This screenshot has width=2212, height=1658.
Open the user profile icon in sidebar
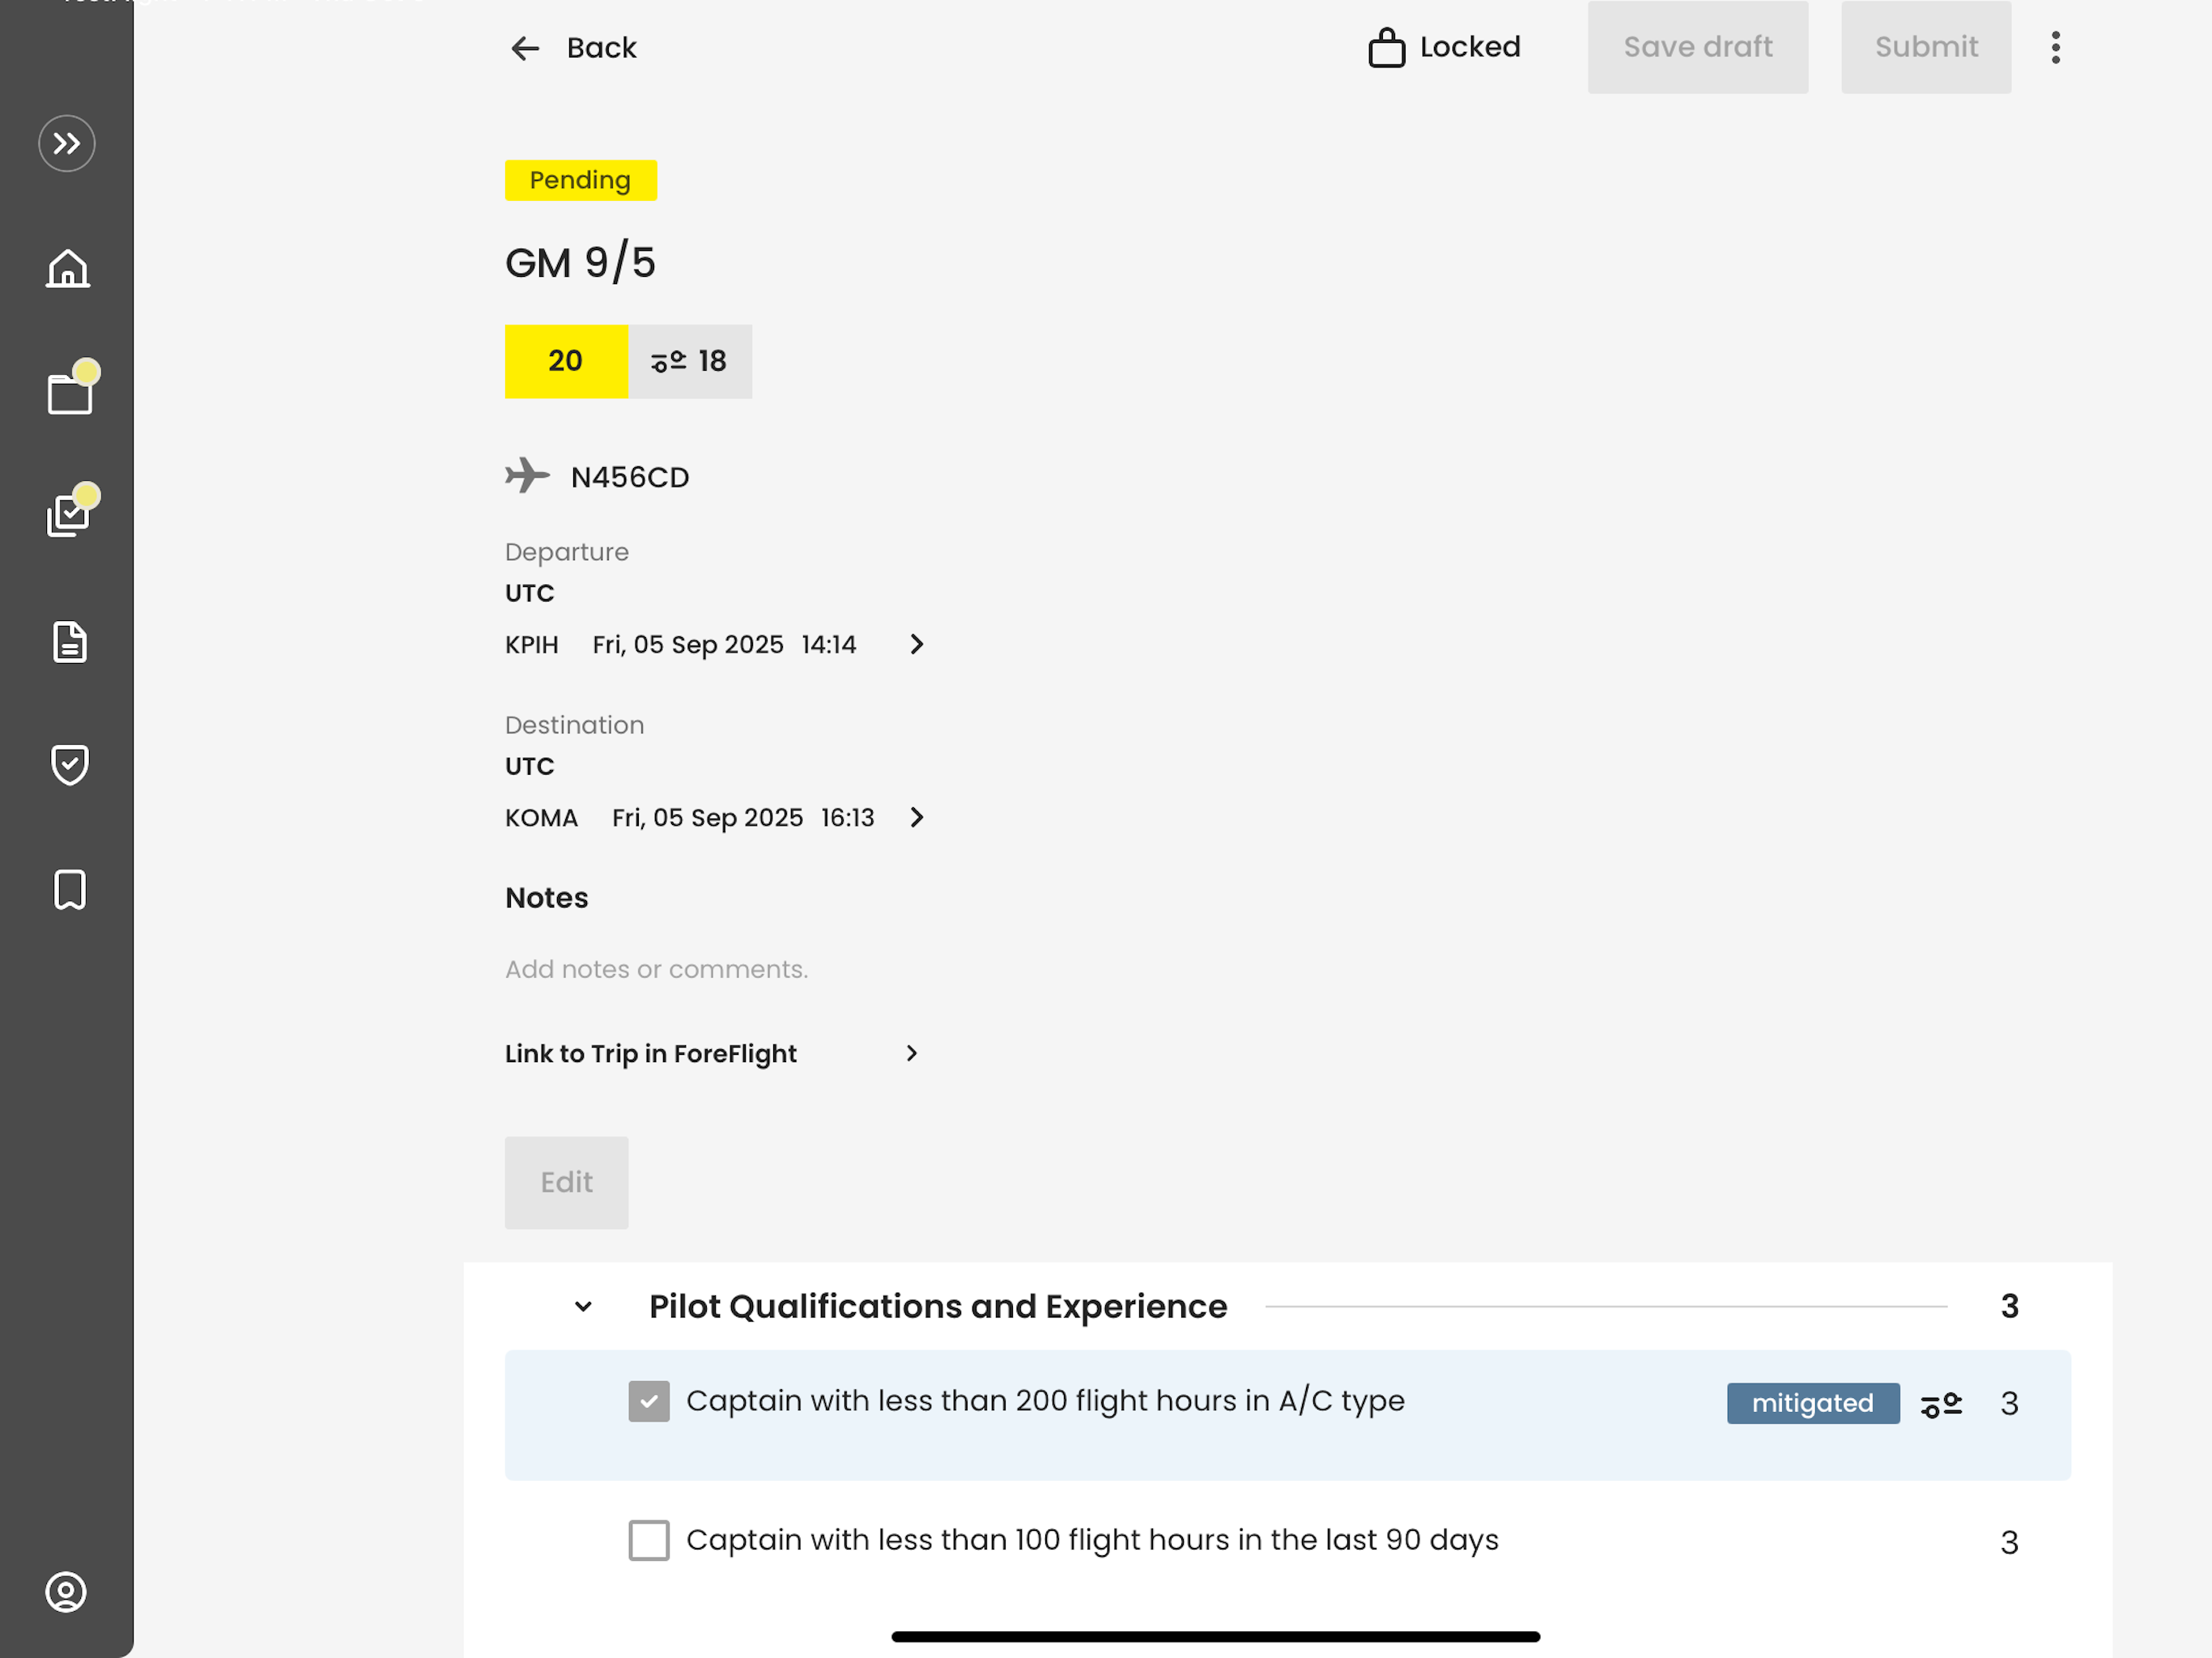pos(66,1591)
